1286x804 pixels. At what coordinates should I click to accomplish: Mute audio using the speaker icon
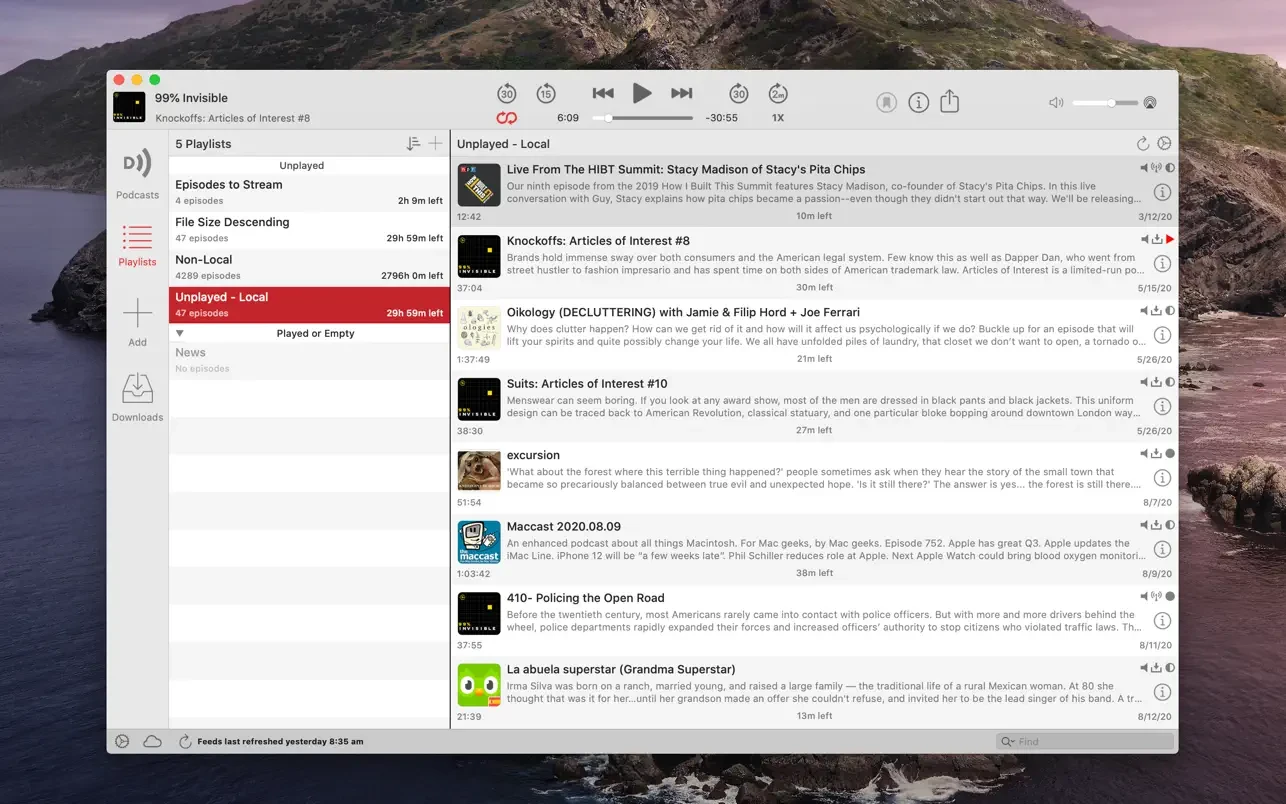(x=1056, y=103)
